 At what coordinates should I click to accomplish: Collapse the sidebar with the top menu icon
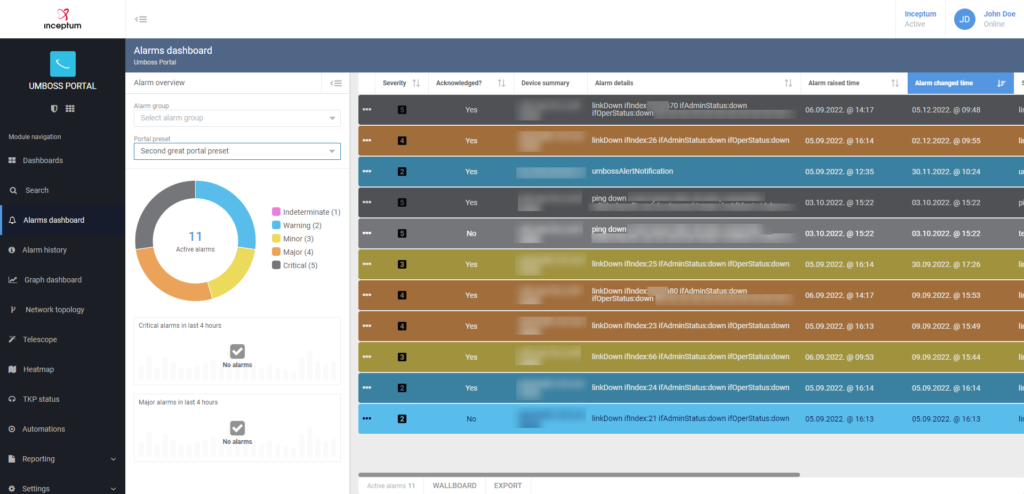coord(140,19)
